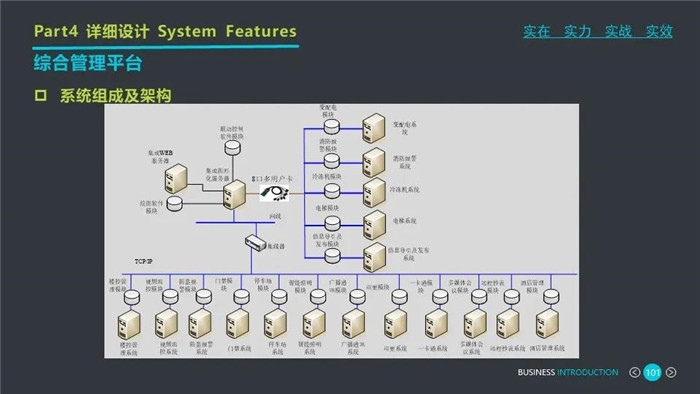
Task: Select the 综合管理平台 heading text
Action: point(88,62)
